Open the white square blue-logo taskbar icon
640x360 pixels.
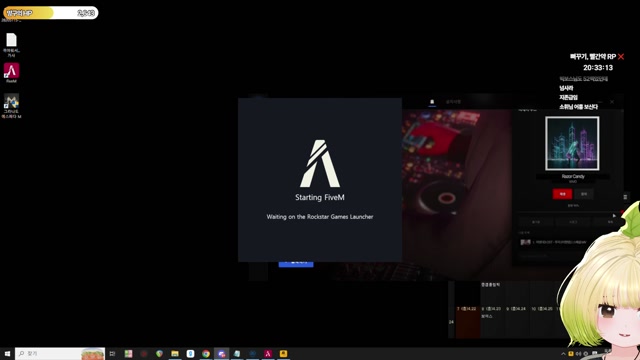click(x=190, y=354)
